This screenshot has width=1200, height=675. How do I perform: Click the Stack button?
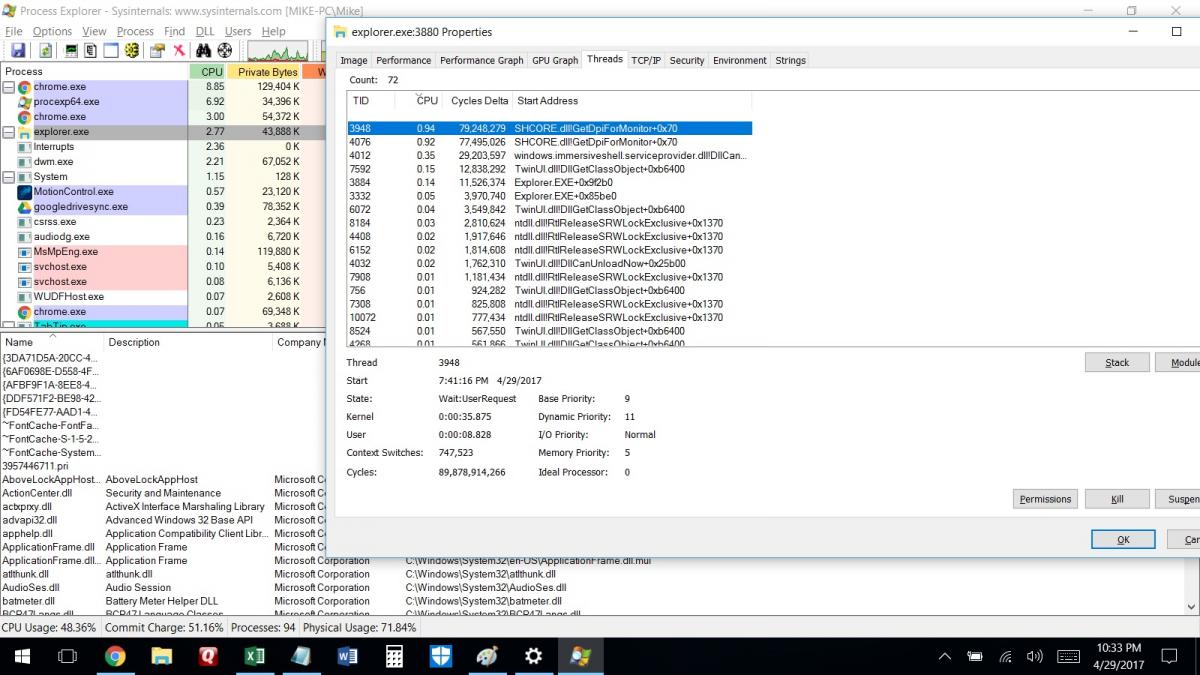click(1117, 363)
